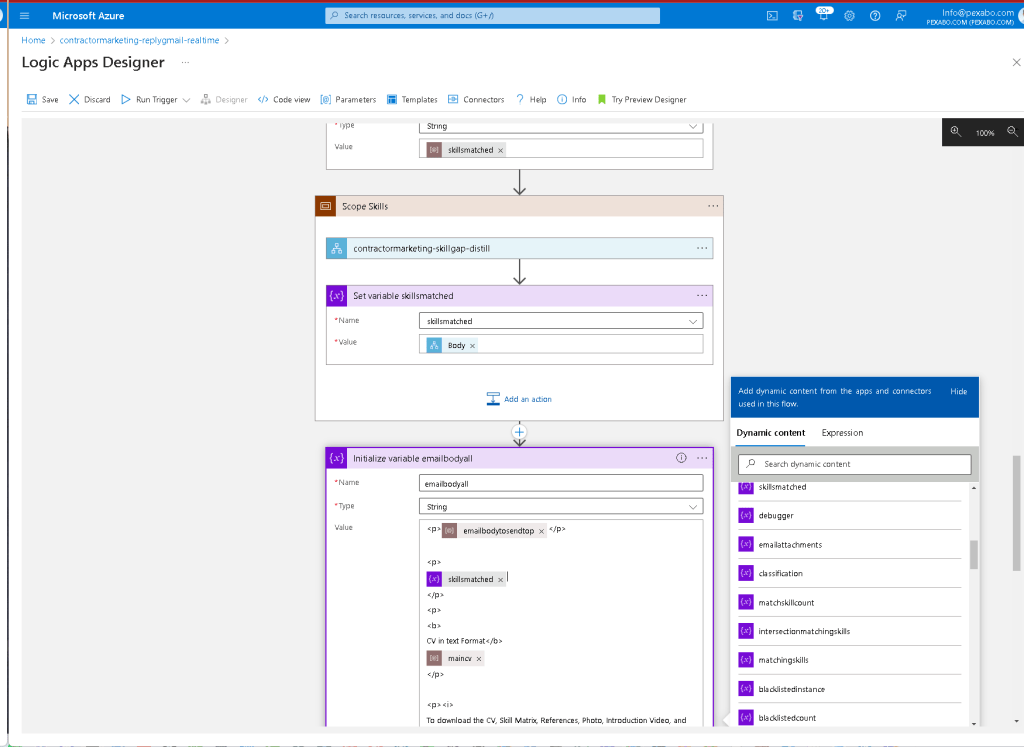Expand the top Type String dropdown

pos(693,126)
